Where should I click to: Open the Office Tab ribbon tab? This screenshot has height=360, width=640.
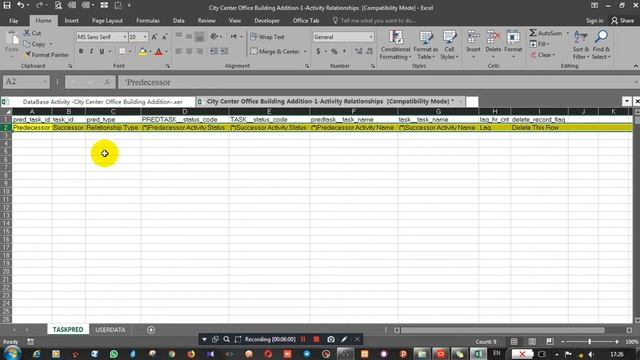pyautogui.click(x=306, y=20)
